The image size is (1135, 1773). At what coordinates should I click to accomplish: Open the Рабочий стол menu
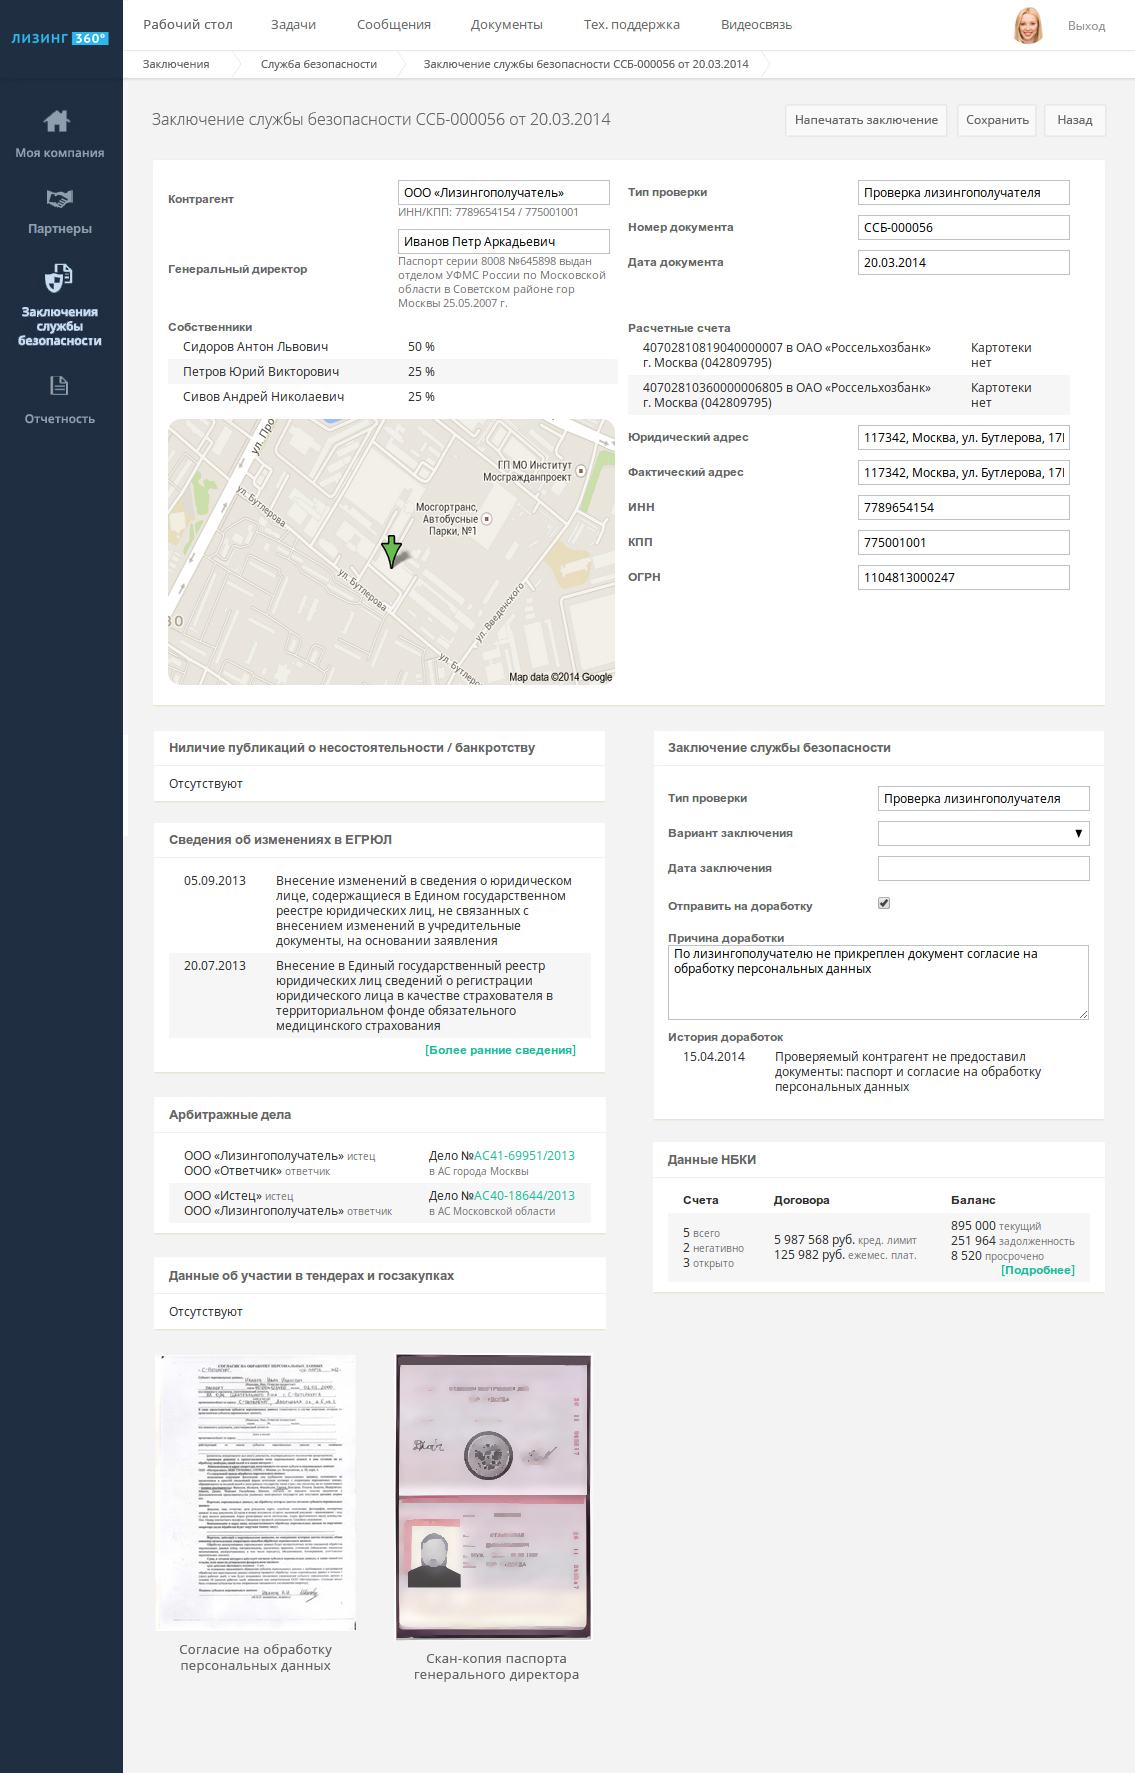(x=188, y=25)
